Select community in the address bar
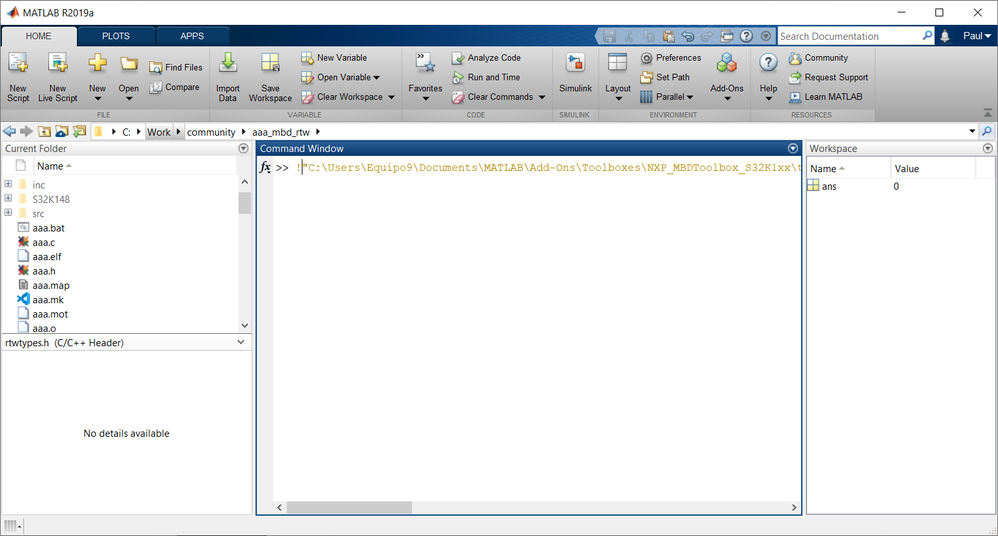 pos(211,132)
